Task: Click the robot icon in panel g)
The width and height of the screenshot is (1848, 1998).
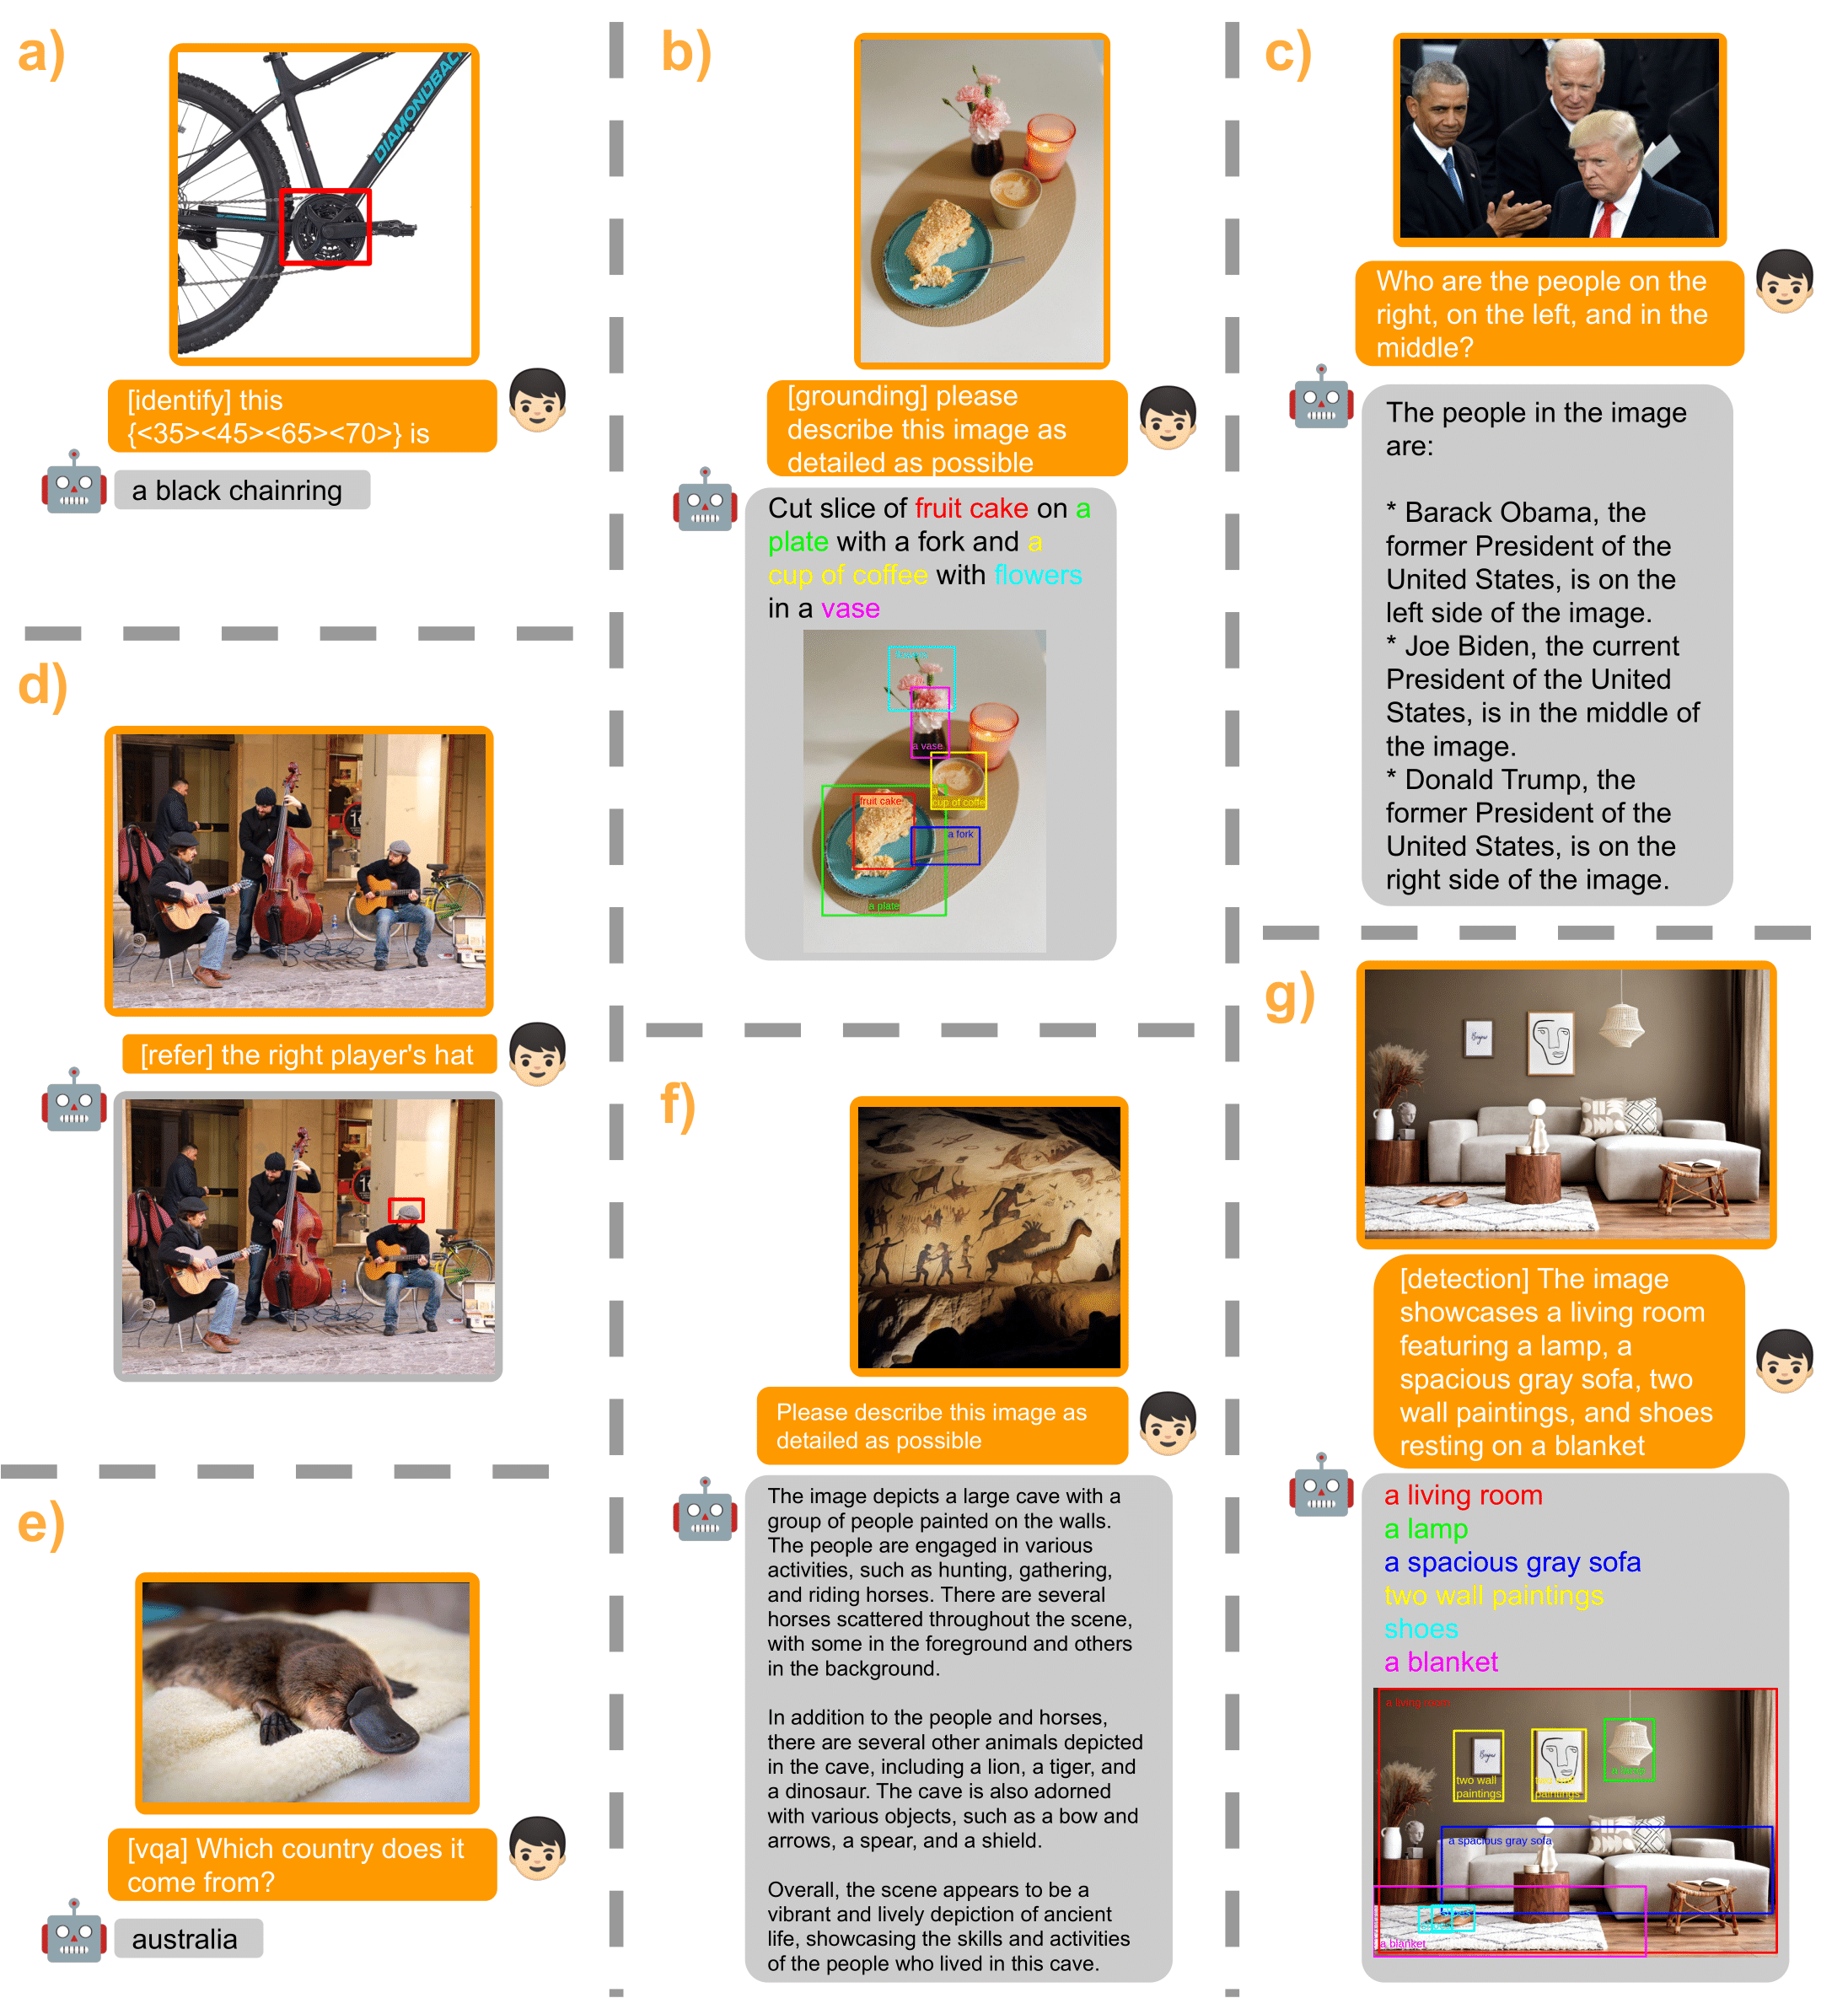Action: pos(1323,1486)
